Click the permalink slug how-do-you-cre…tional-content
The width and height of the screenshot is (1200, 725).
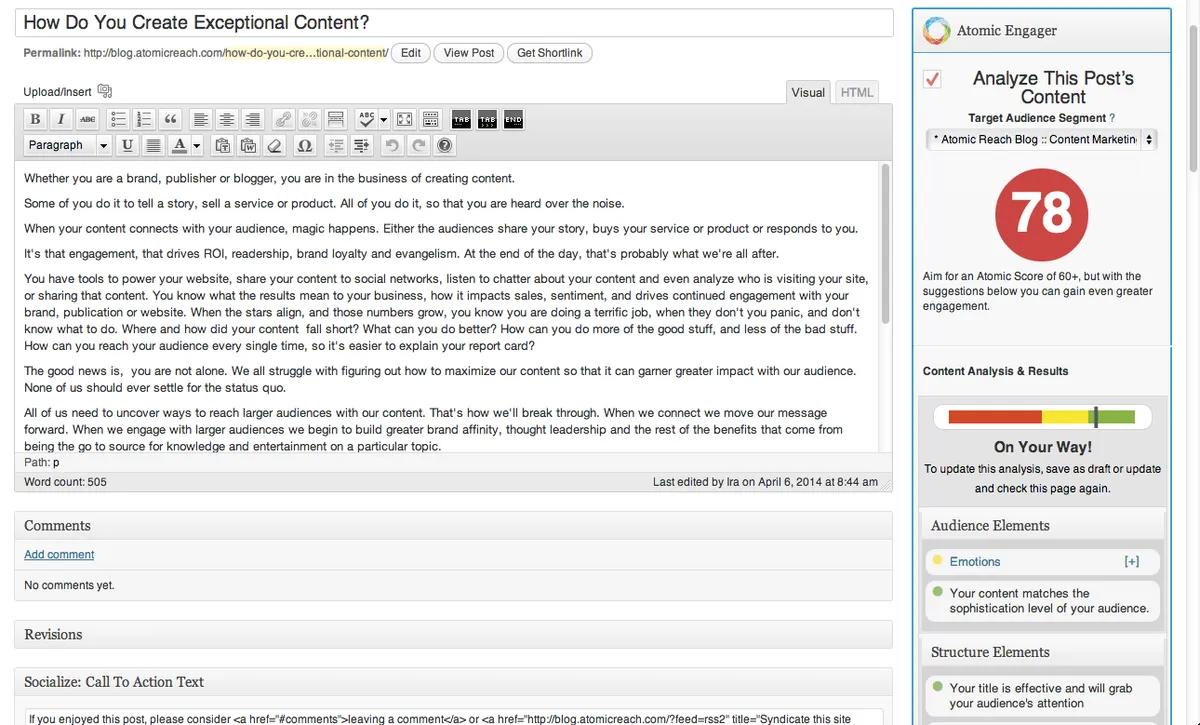(305, 53)
